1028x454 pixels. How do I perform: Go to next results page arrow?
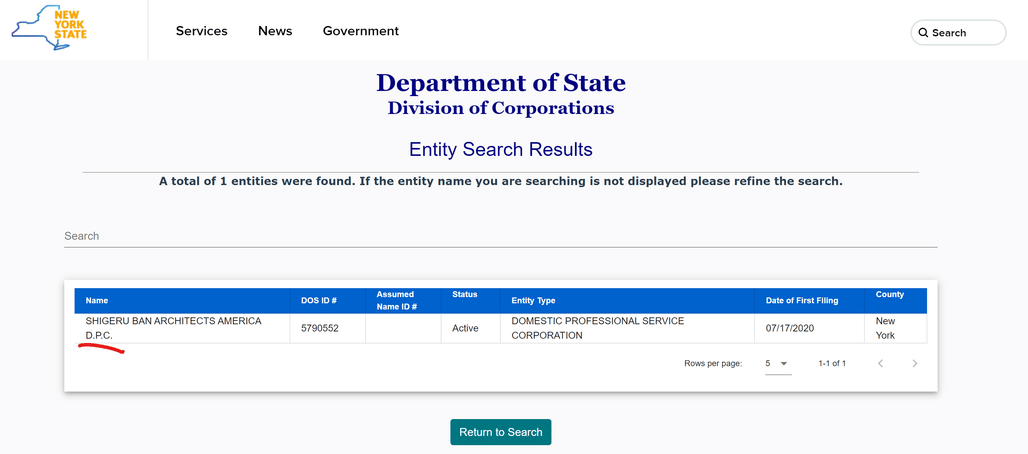click(915, 363)
